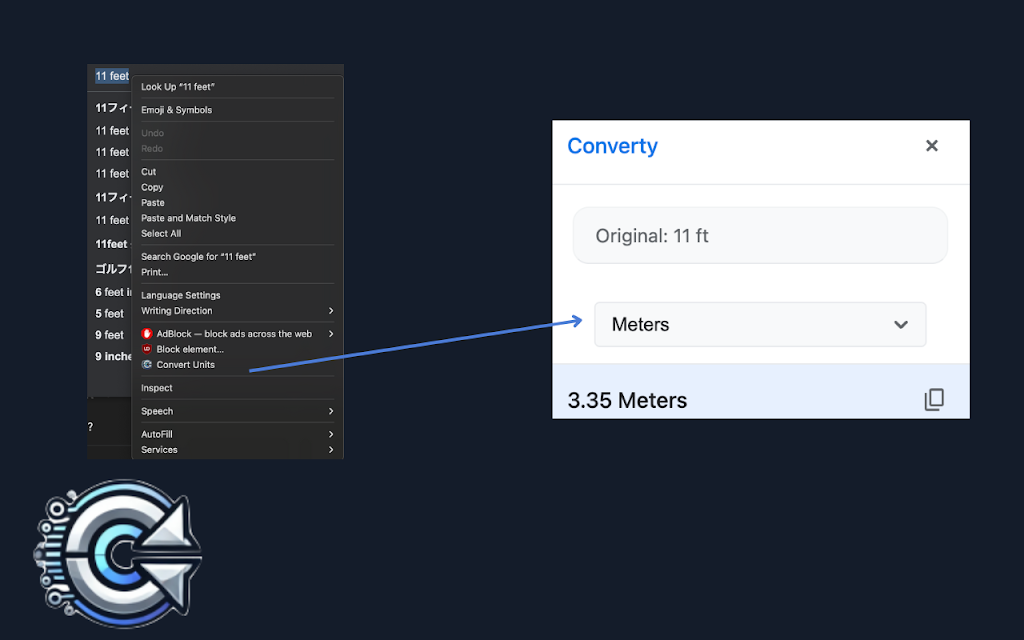The height and width of the screenshot is (640, 1024).
Task: Select the 11feet bold suggestion row
Action: tap(112, 244)
